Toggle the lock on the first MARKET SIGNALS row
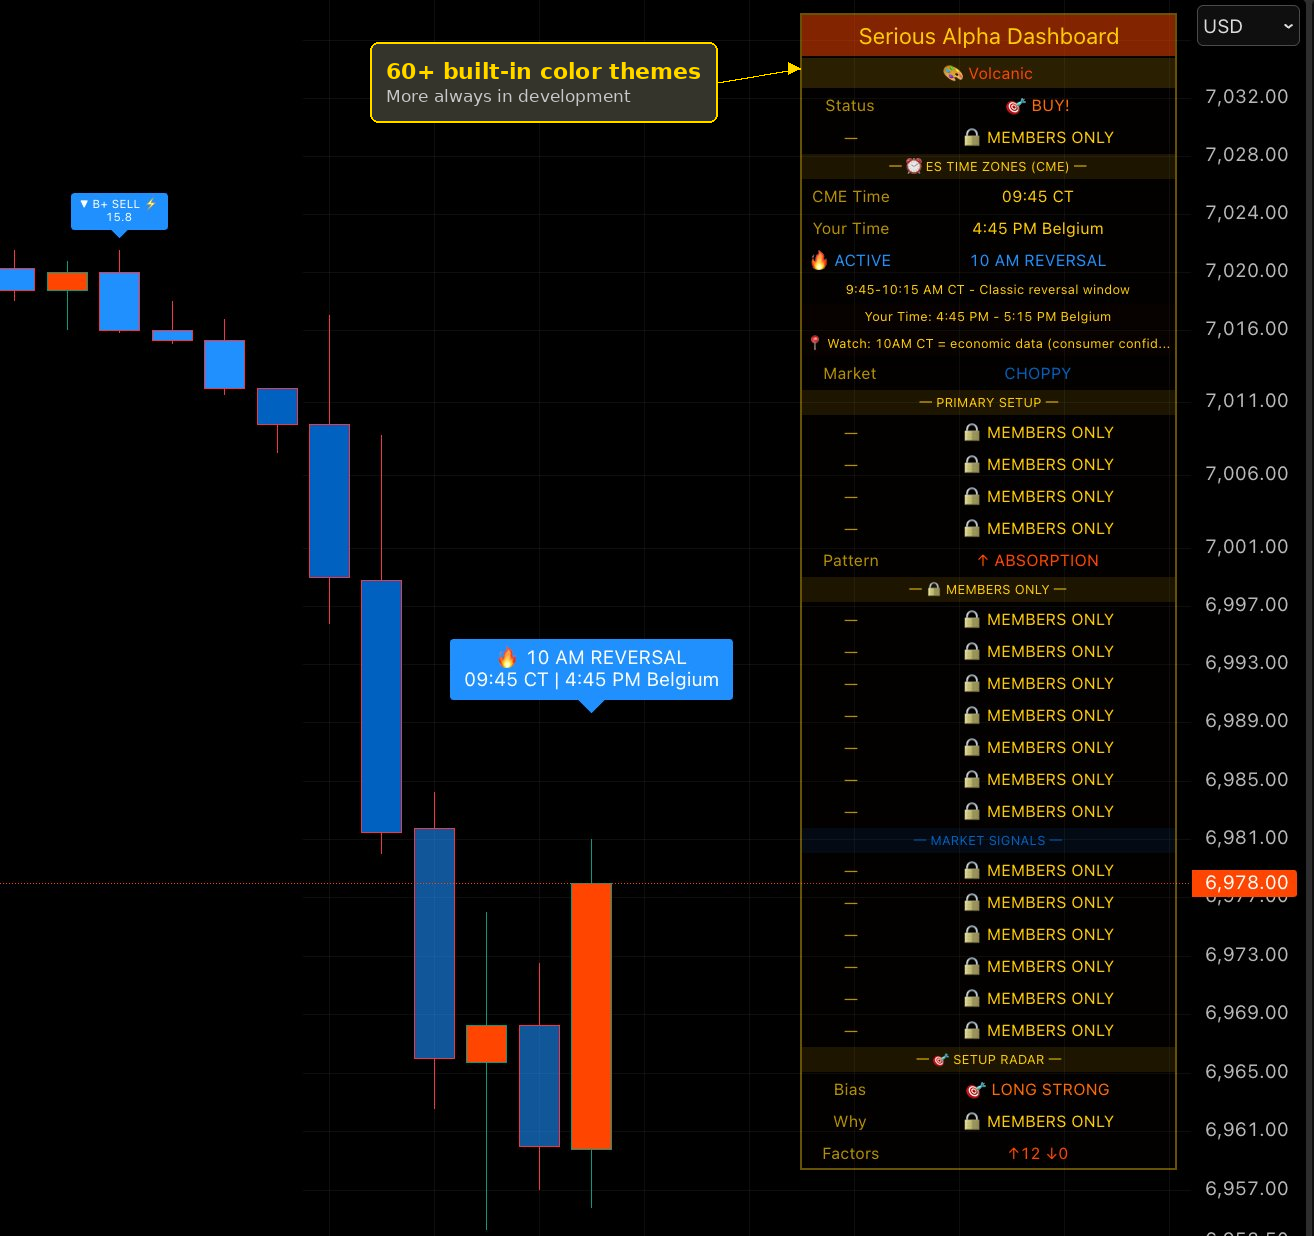Image resolution: width=1314 pixels, height=1236 pixels. (971, 870)
